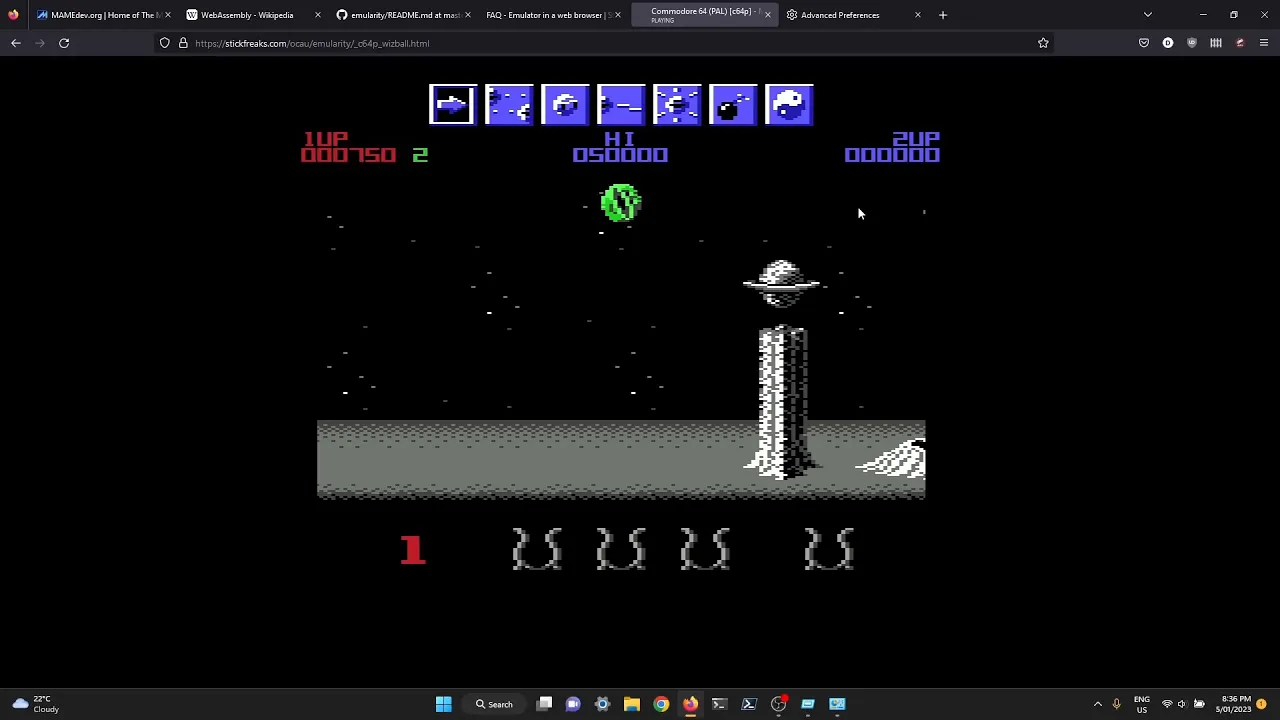Click the tracking protection shield icon
Image resolution: width=1280 pixels, height=720 pixels.
click(x=165, y=43)
